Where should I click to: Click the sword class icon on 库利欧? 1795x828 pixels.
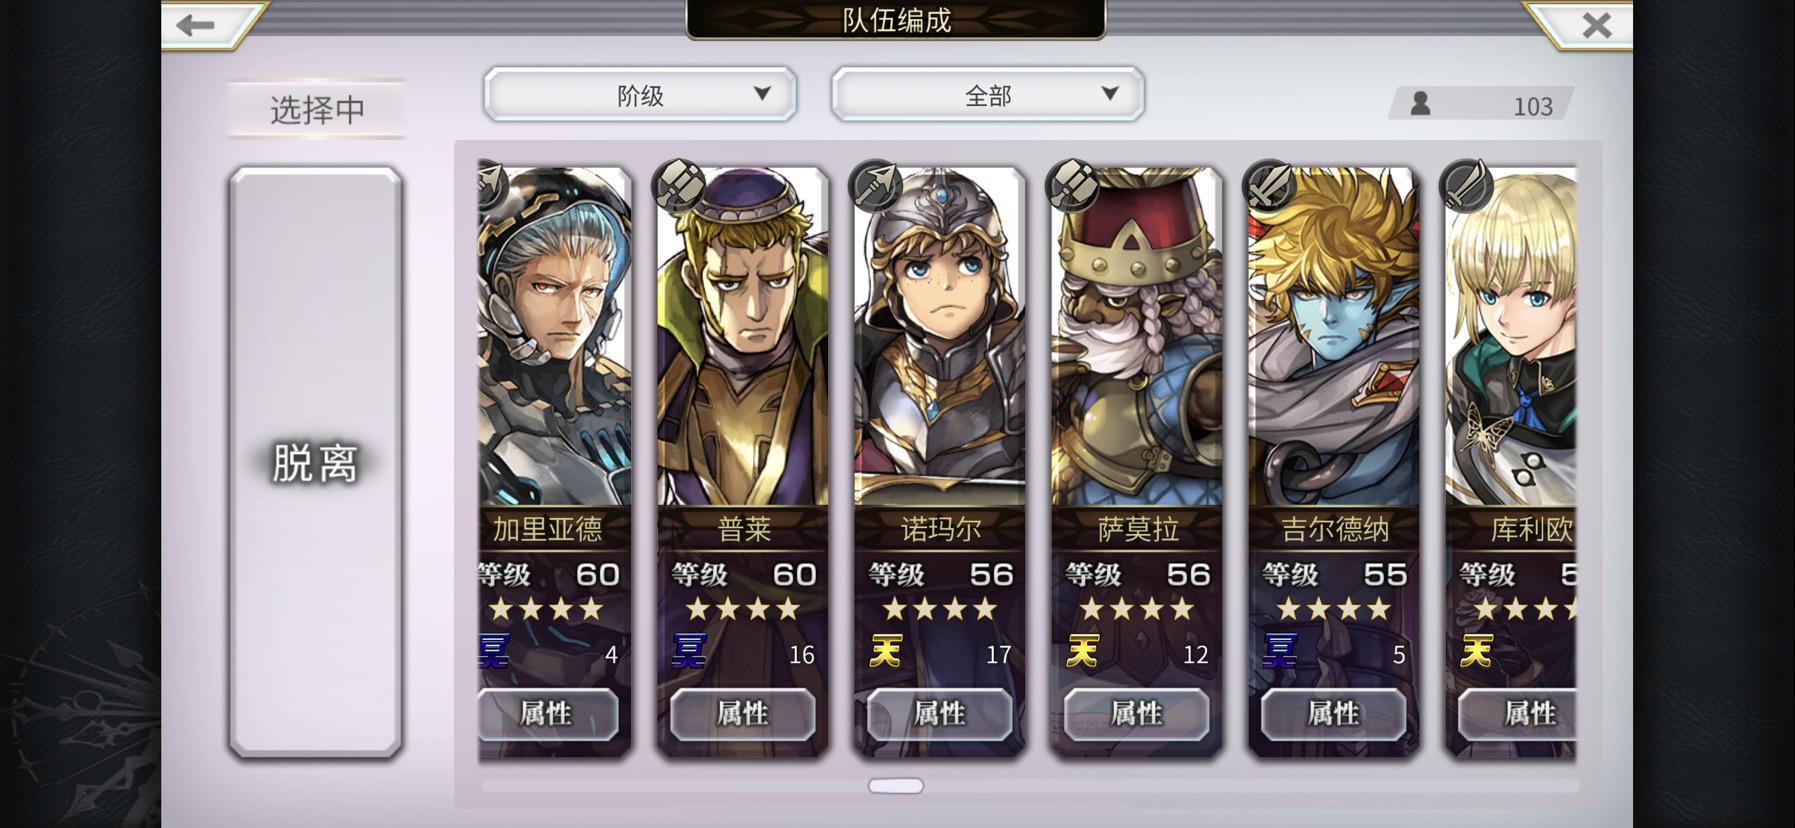click(x=1466, y=185)
